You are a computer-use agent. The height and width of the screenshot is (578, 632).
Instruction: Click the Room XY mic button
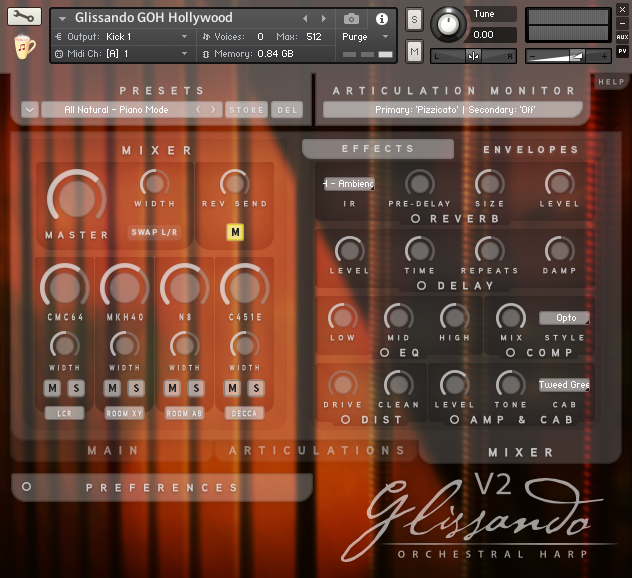click(x=125, y=414)
